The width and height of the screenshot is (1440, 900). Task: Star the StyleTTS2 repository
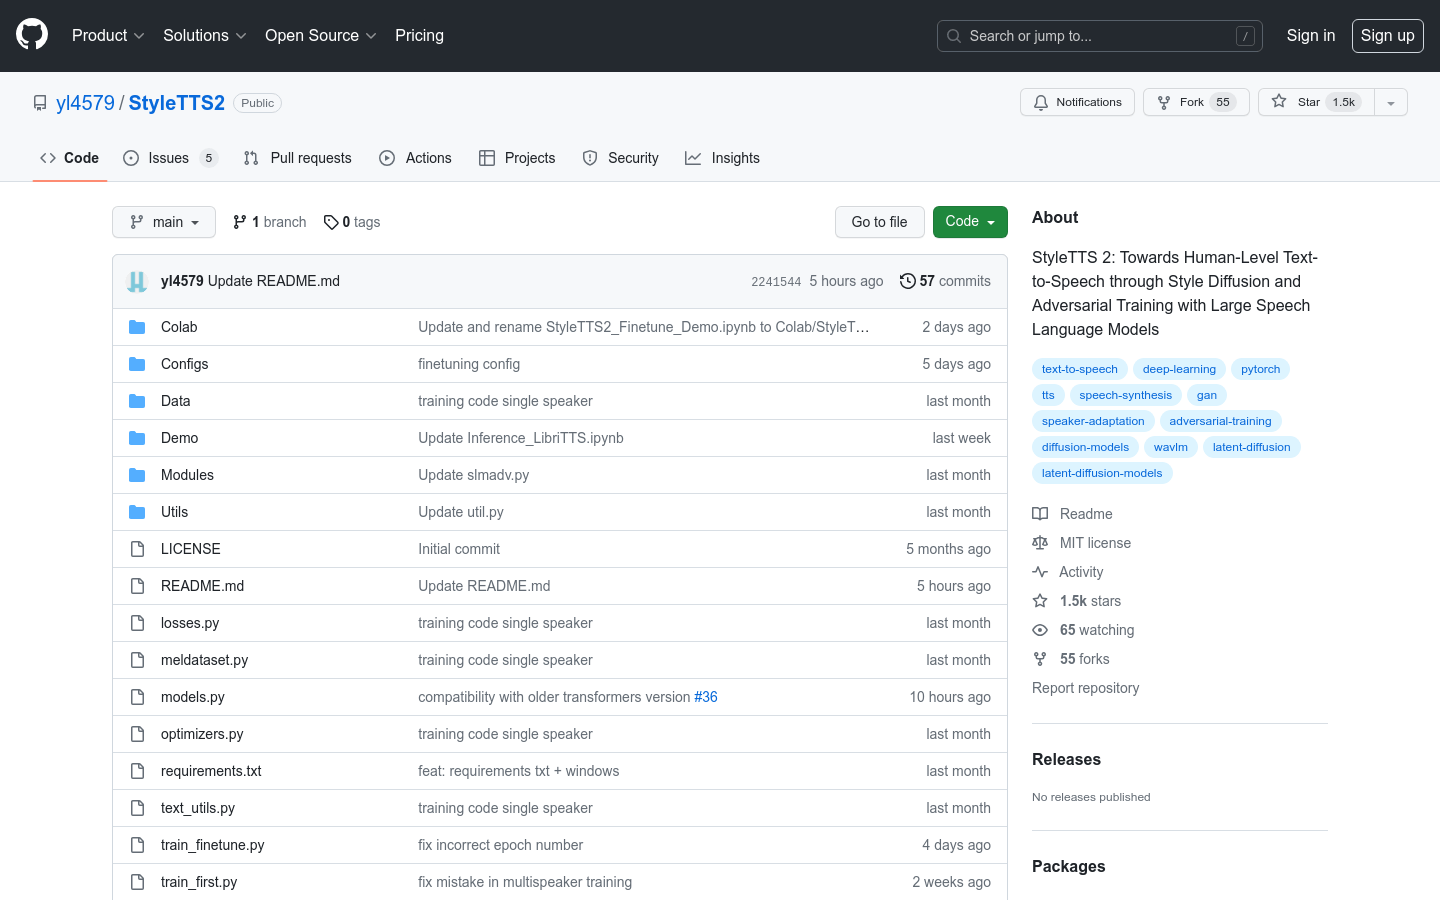(1316, 102)
